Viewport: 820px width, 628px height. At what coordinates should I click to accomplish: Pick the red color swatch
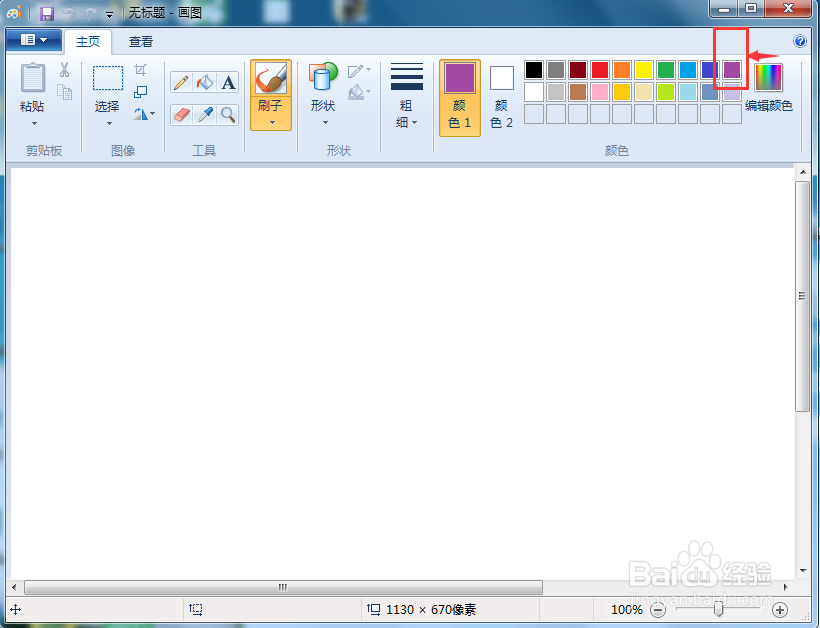pos(600,70)
